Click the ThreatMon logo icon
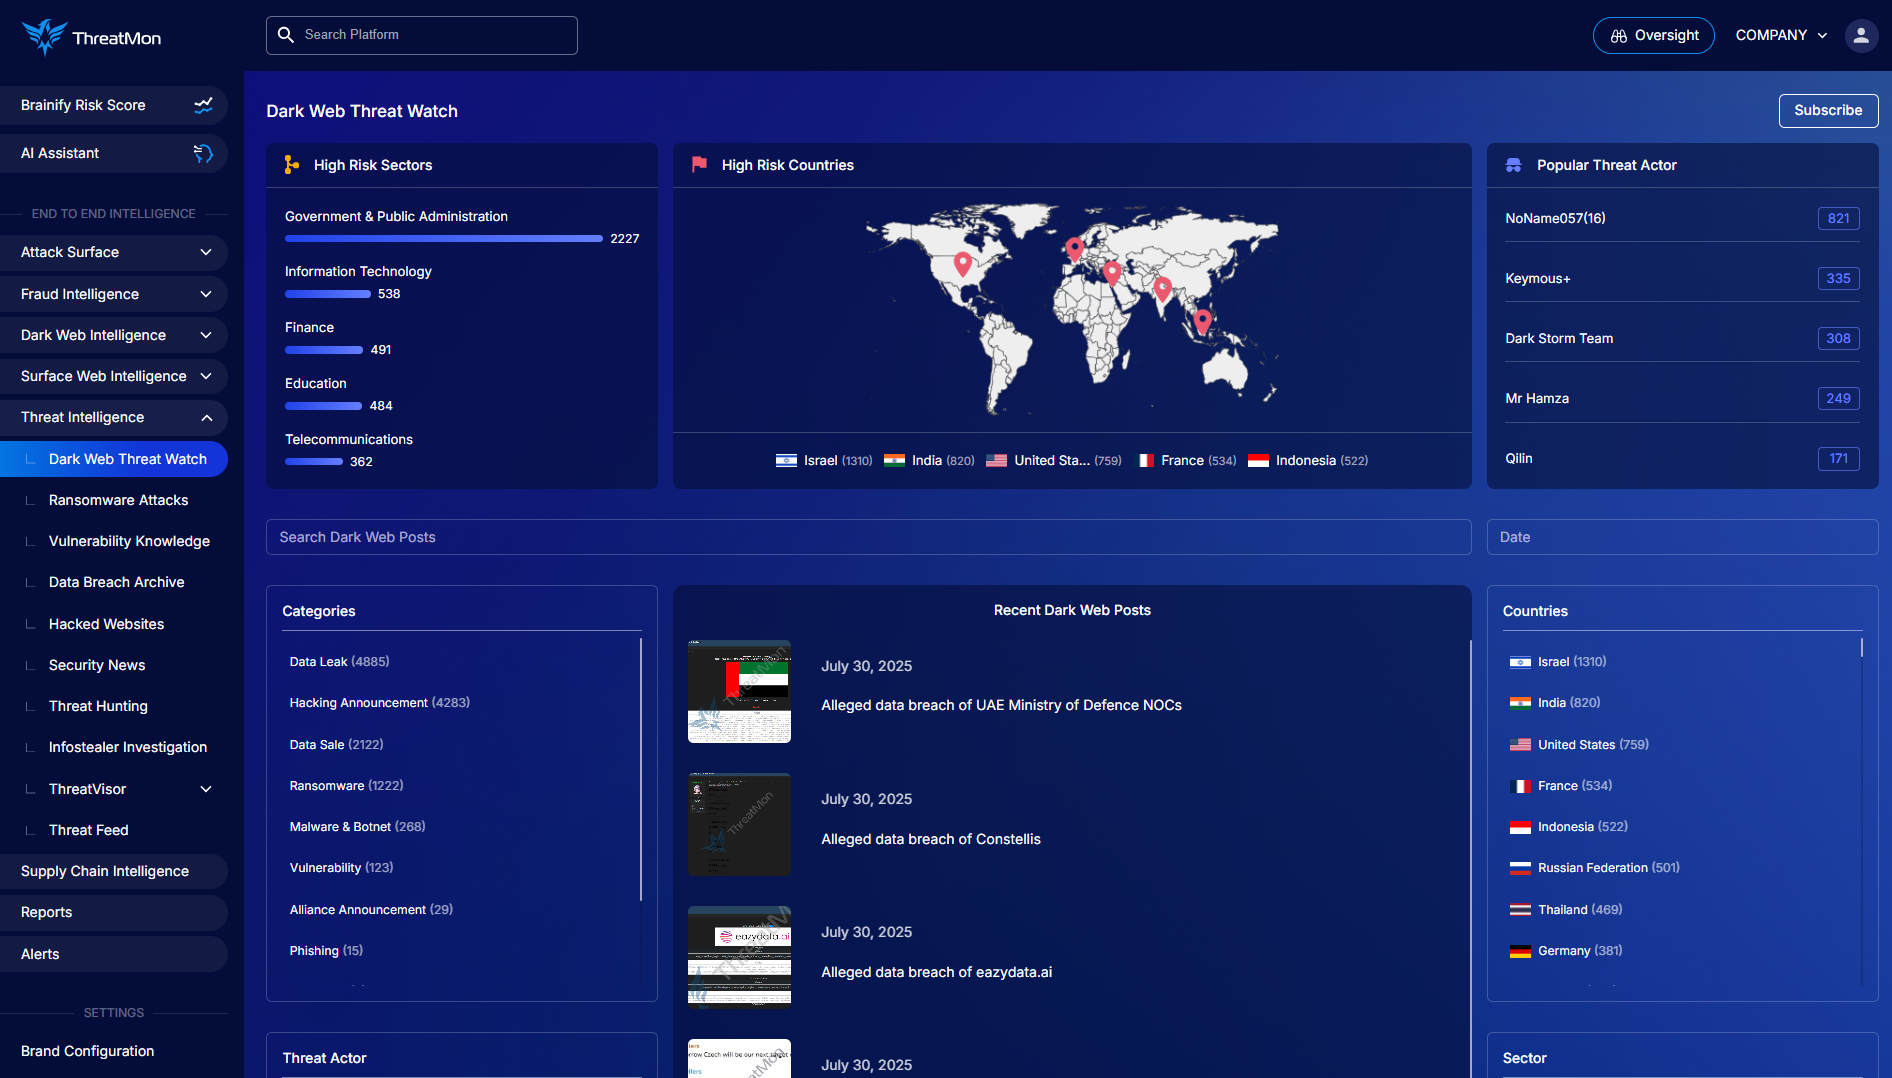1892x1078 pixels. [44, 37]
